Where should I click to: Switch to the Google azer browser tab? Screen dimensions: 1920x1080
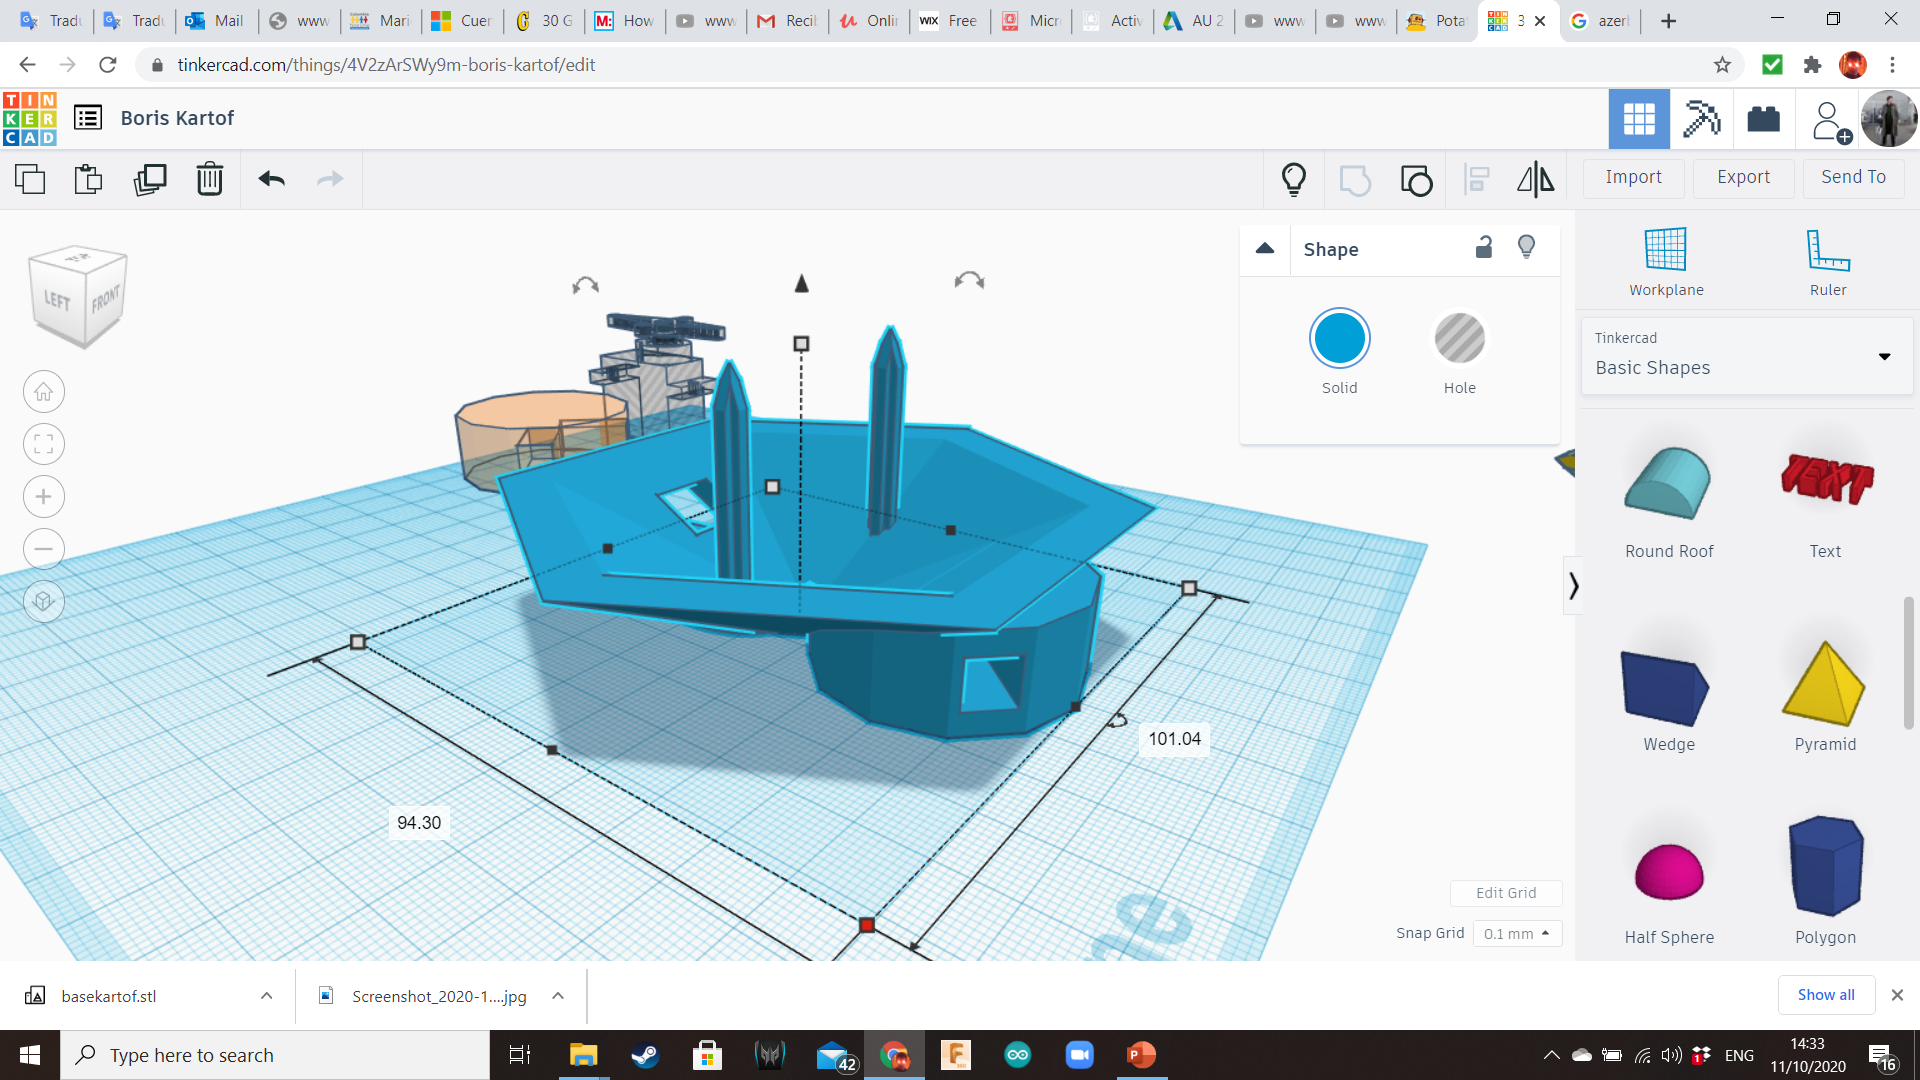pyautogui.click(x=1600, y=20)
